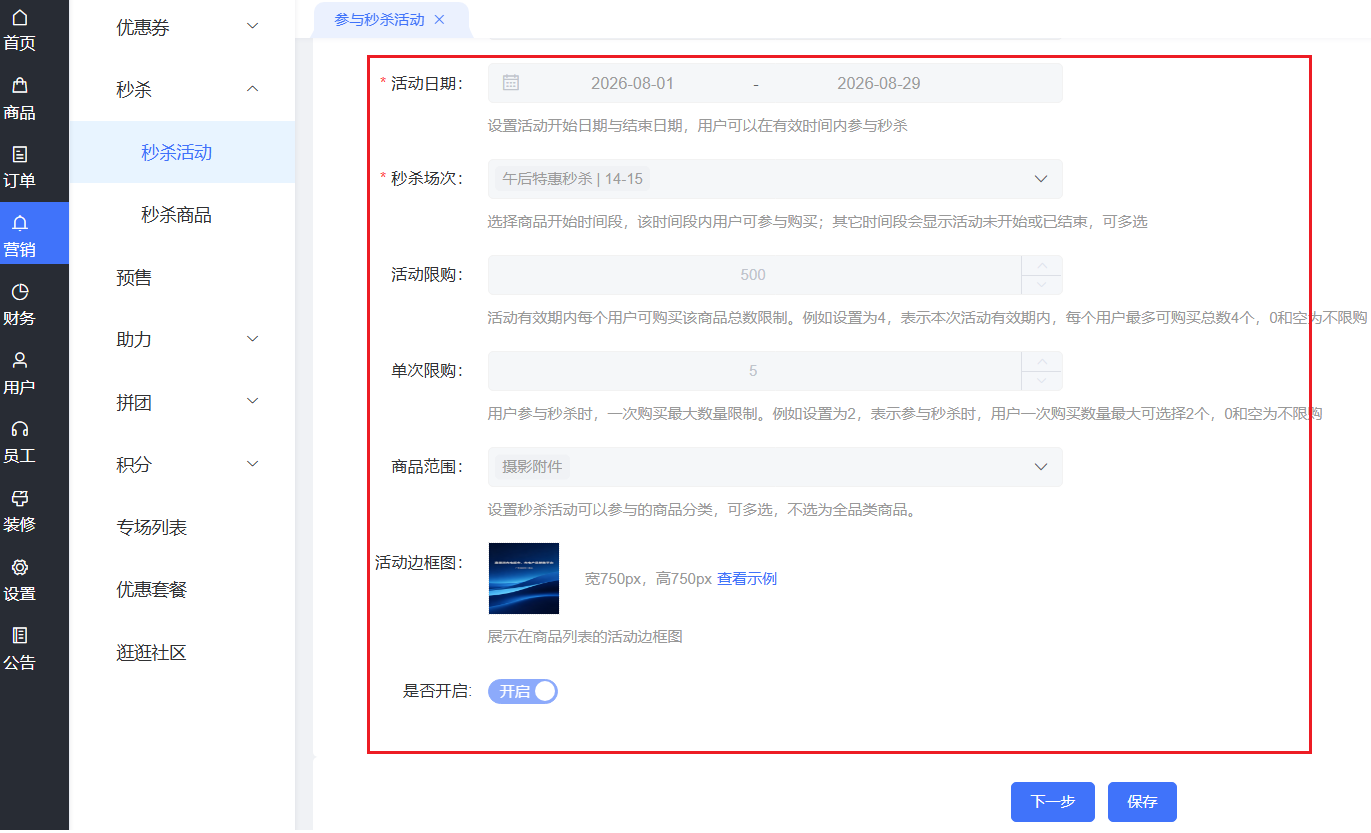Image resolution: width=1371 pixels, height=833 pixels.
Task: Click the start date 2026-08-01
Action: coord(632,83)
